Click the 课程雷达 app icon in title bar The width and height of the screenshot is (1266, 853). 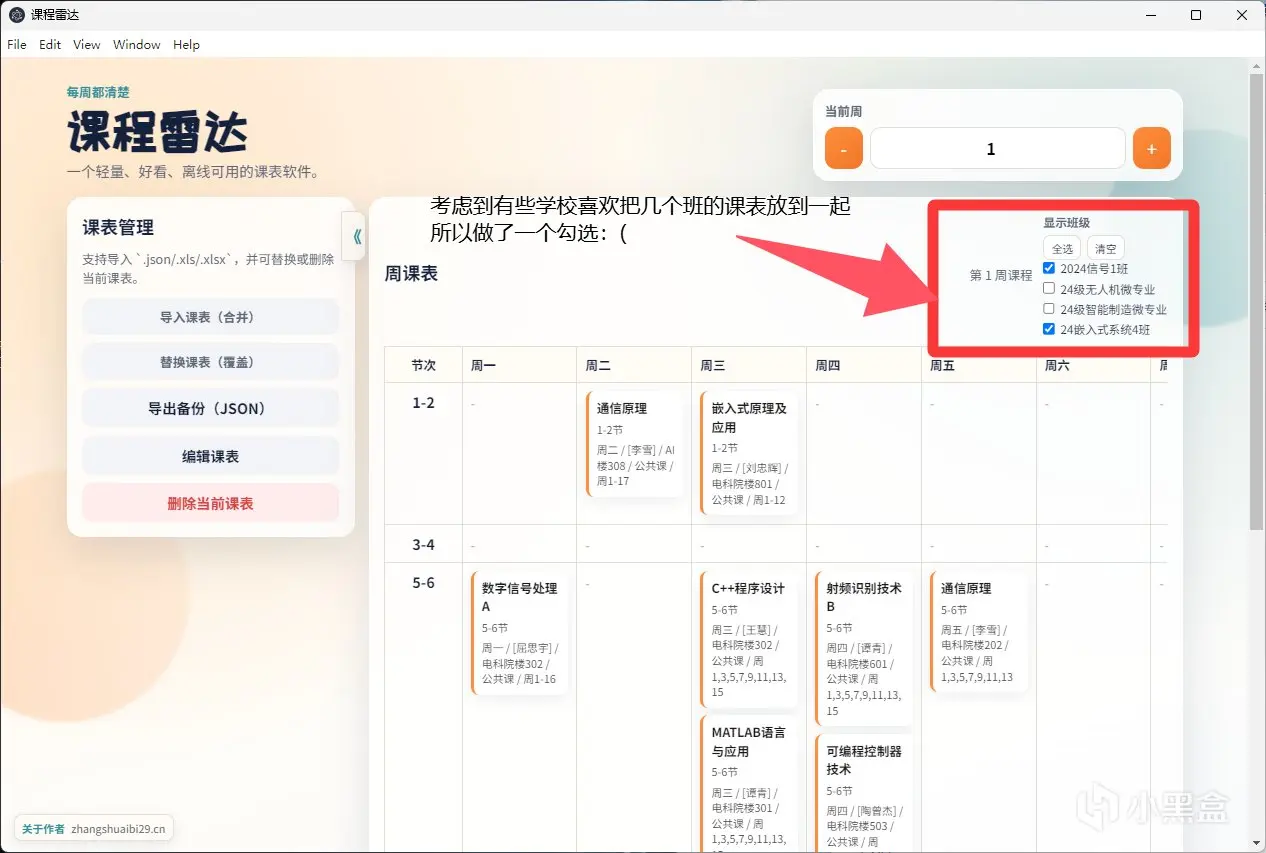click(x=16, y=15)
